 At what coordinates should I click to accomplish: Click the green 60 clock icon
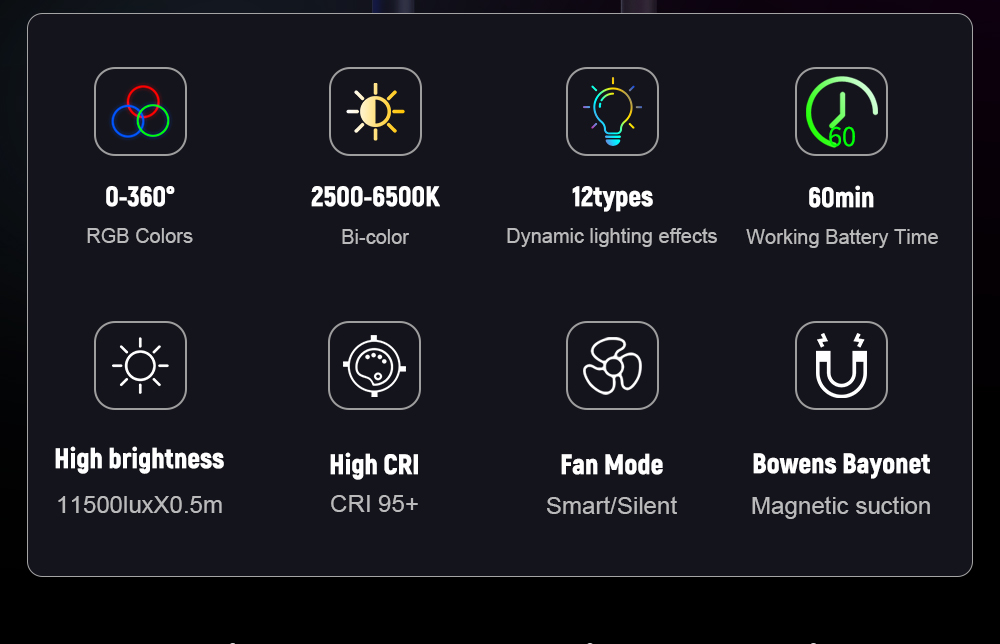[x=841, y=112]
